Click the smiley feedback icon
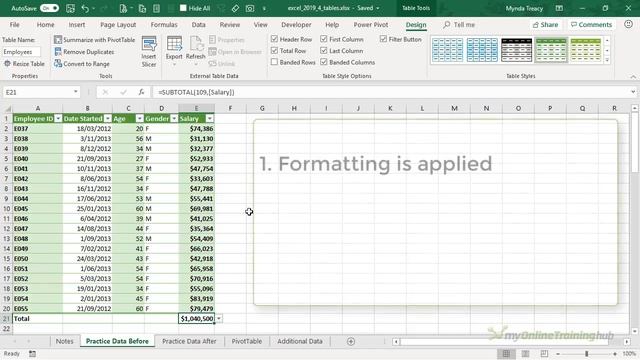Screen dimensions: 640x360 coord(629,24)
